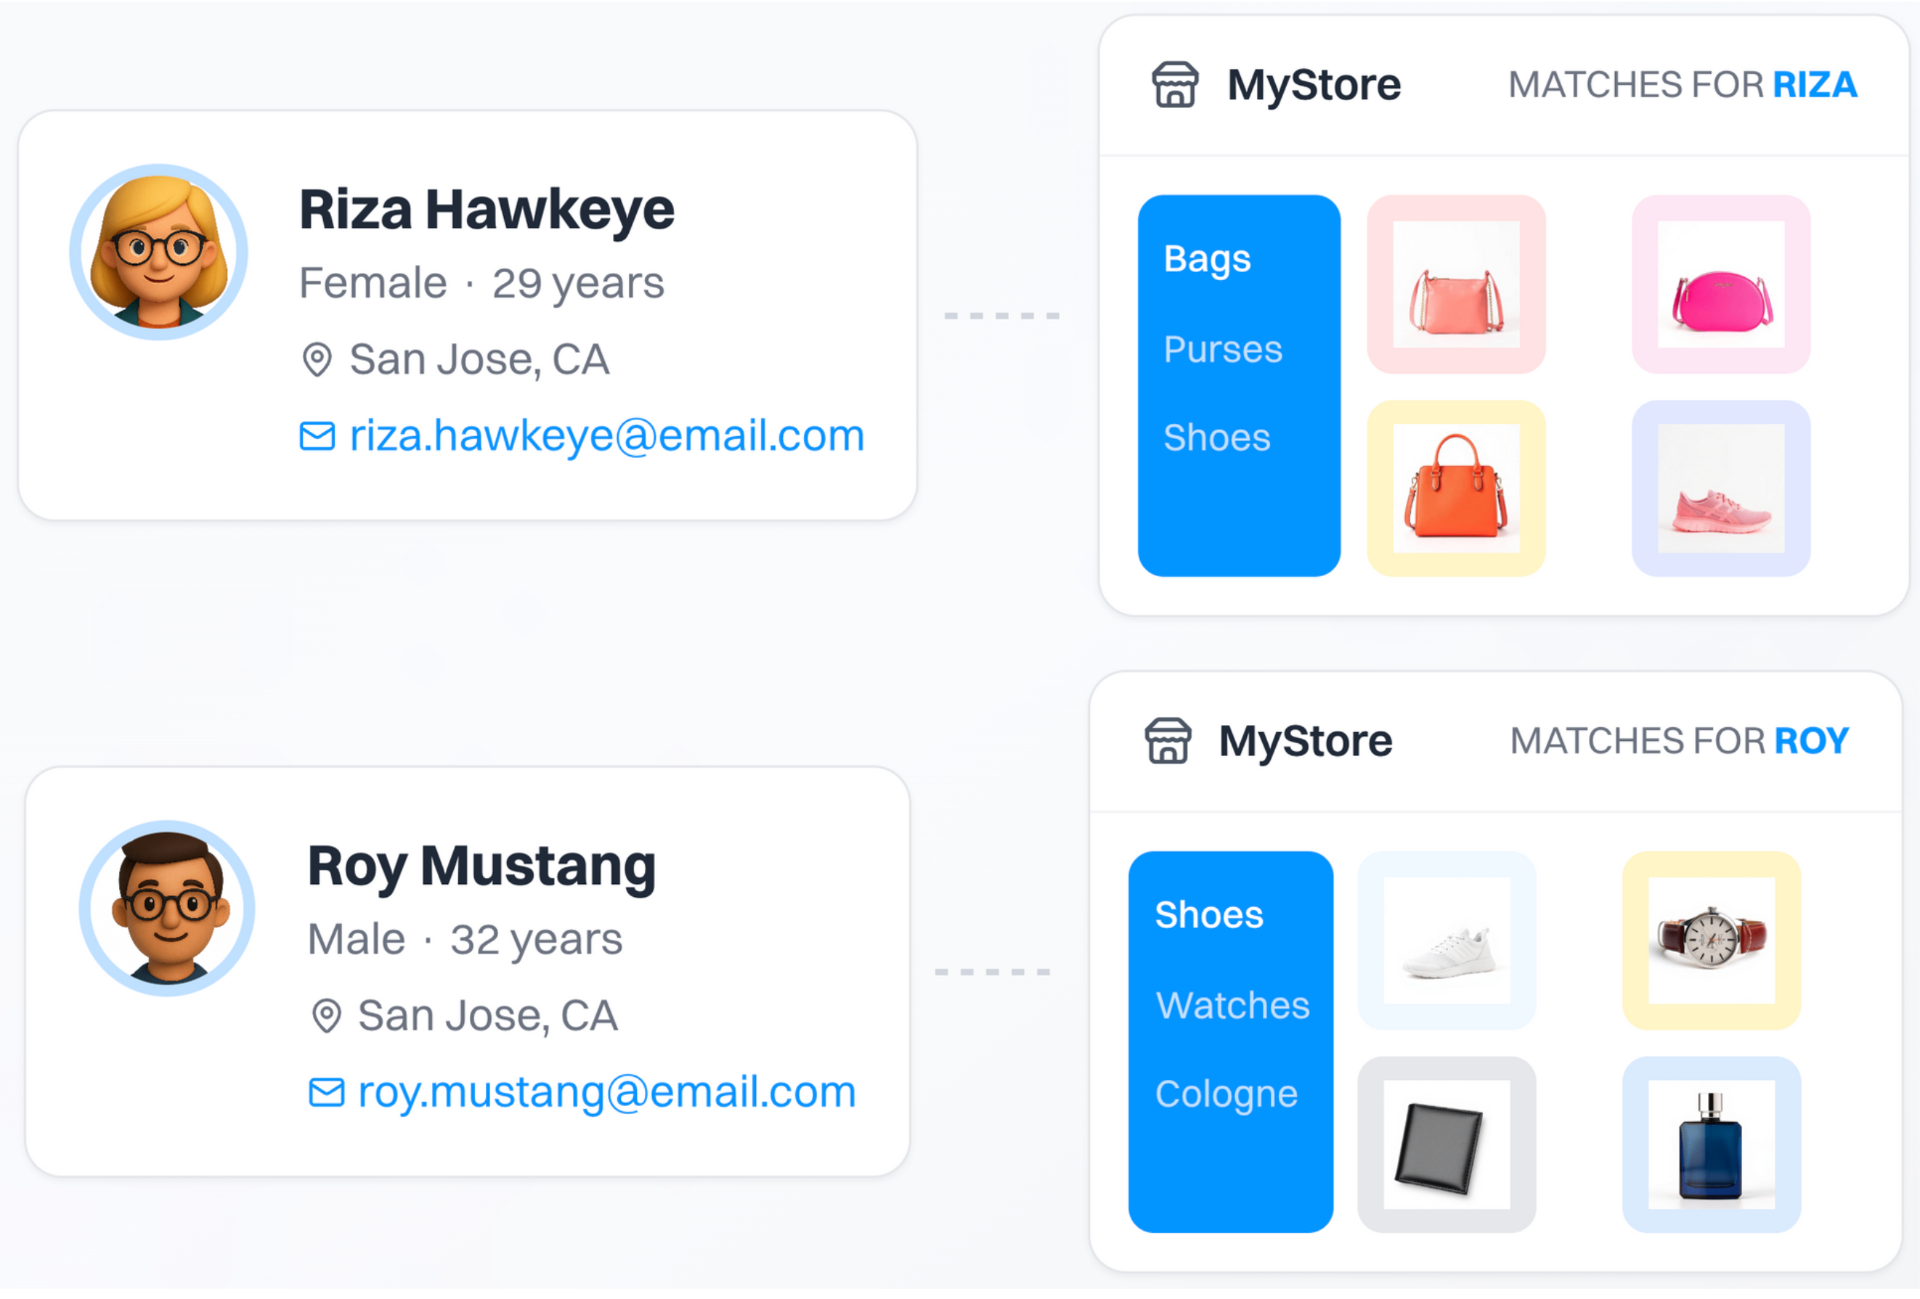Switch to the Purses category
This screenshot has width=1920, height=1299.
coord(1222,349)
